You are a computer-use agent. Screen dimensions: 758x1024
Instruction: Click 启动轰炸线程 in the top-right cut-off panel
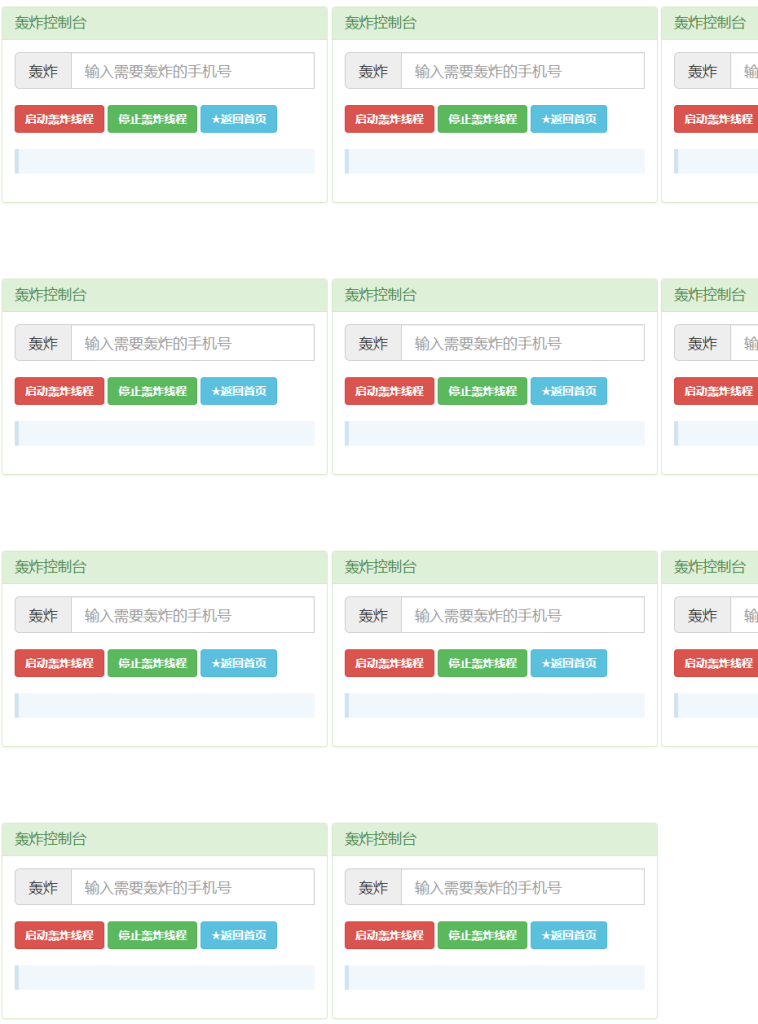(x=716, y=119)
